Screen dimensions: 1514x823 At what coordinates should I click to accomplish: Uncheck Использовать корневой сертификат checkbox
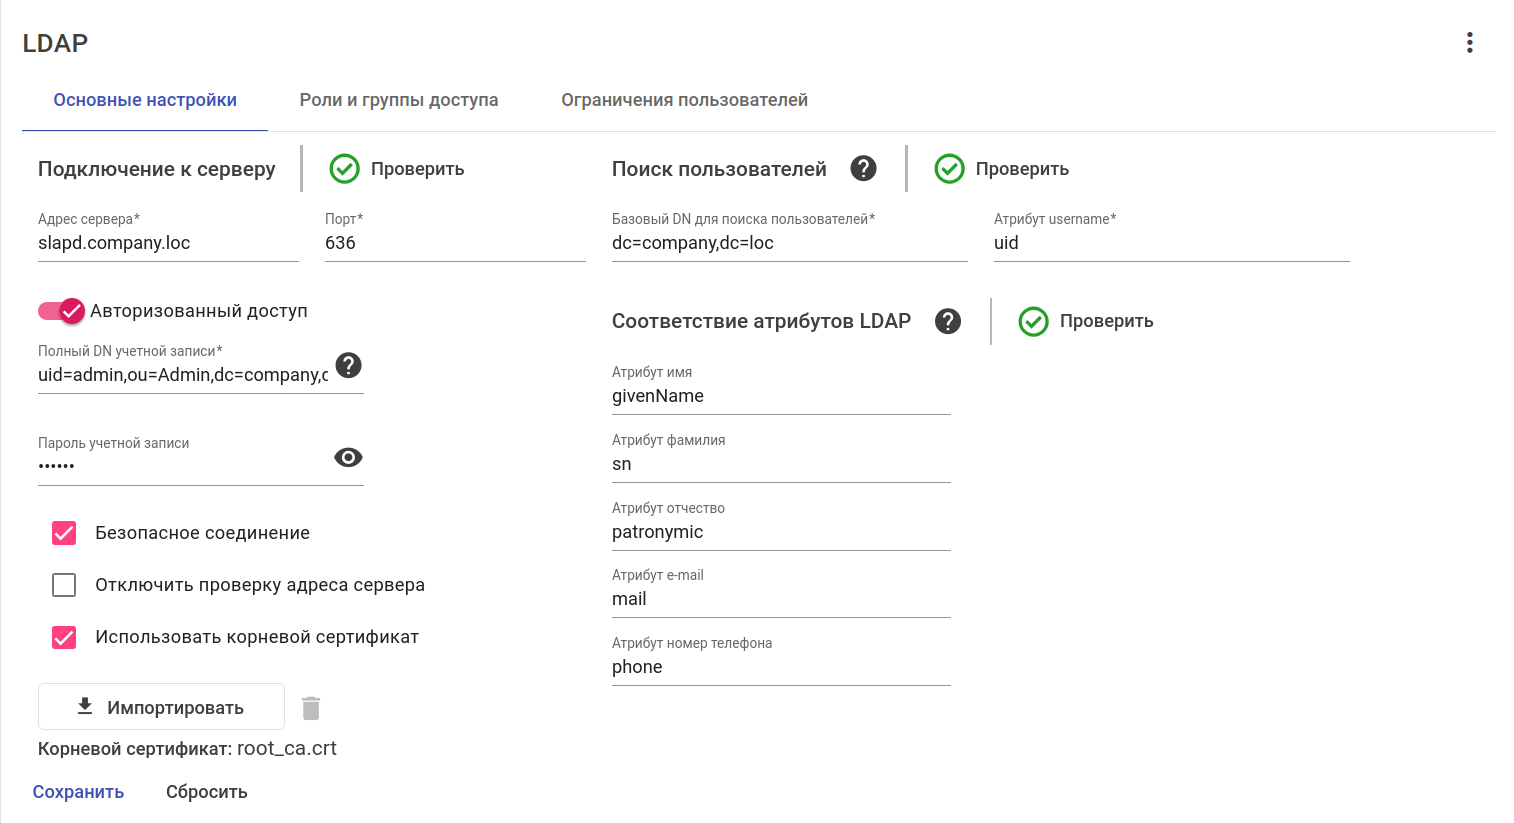pos(64,637)
